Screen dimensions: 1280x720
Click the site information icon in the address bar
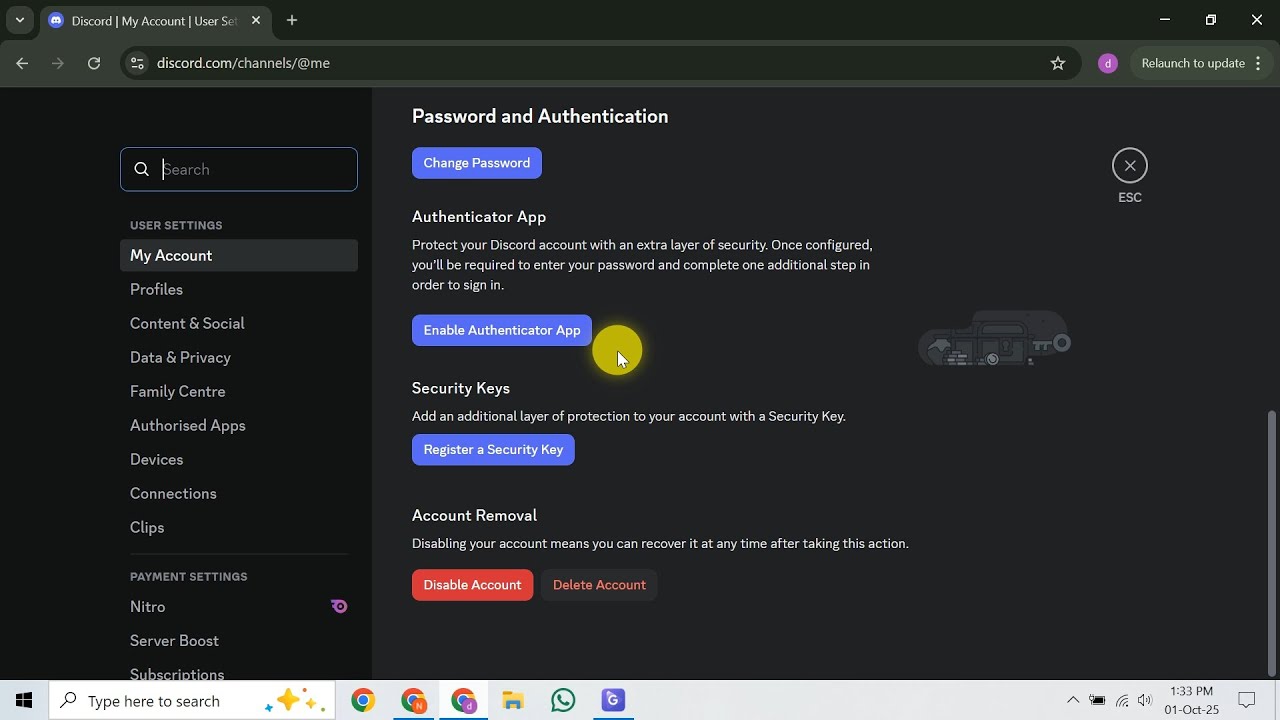pyautogui.click(x=138, y=63)
